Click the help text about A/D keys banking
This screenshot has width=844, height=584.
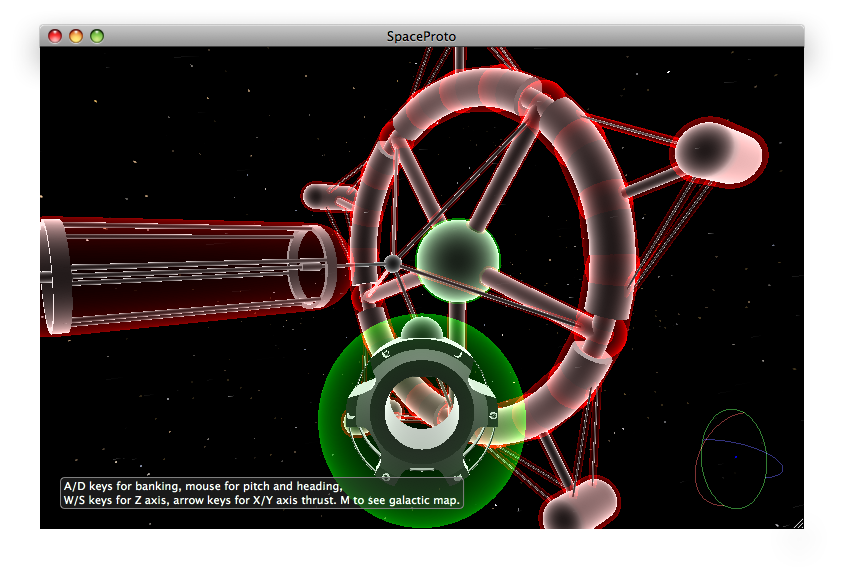click(x=203, y=486)
